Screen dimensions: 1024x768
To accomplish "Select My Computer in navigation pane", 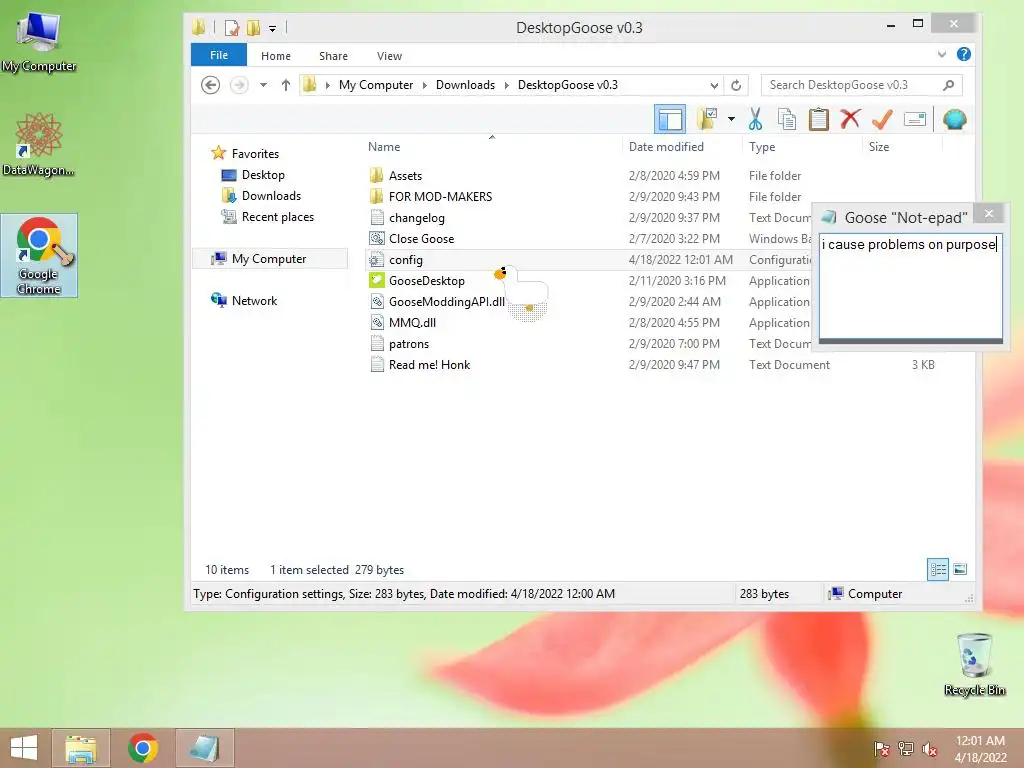I will [268, 259].
